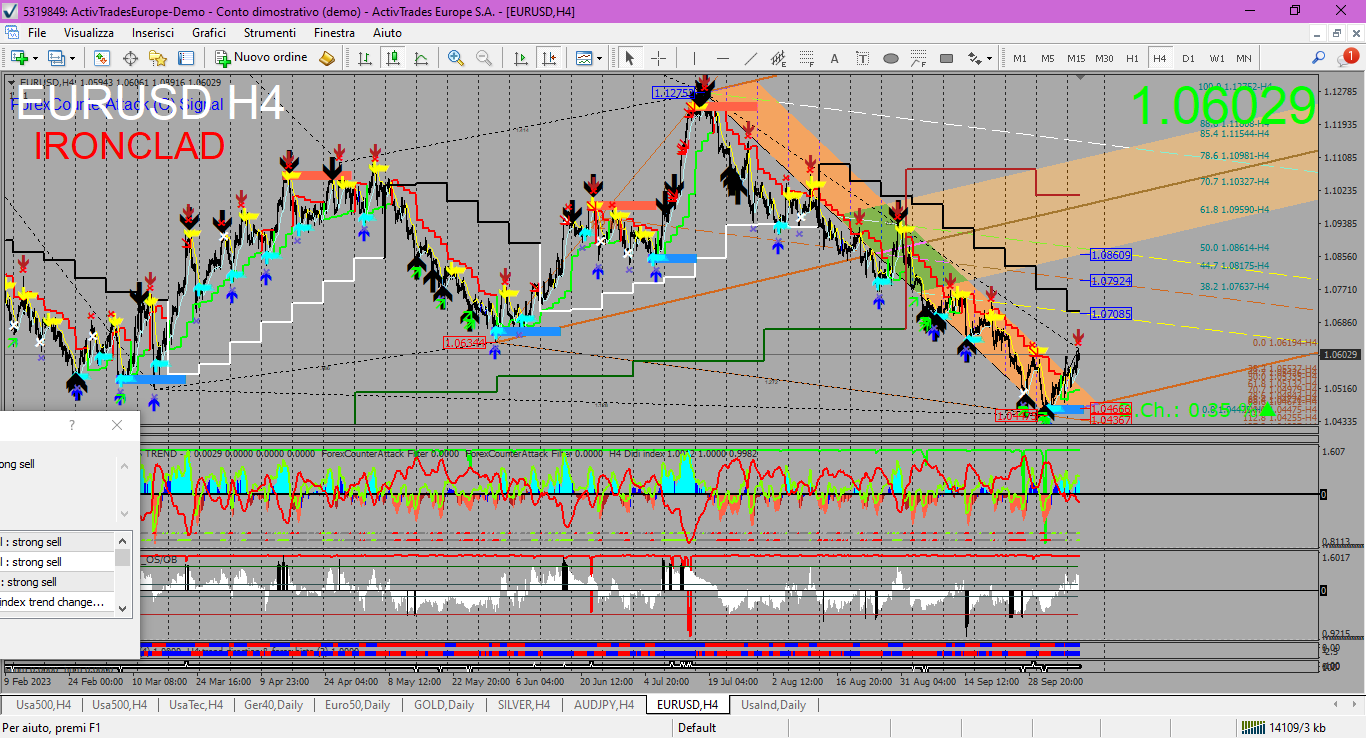Toggle chart shift to end
This screenshot has height=738, width=1366.
(x=547, y=58)
